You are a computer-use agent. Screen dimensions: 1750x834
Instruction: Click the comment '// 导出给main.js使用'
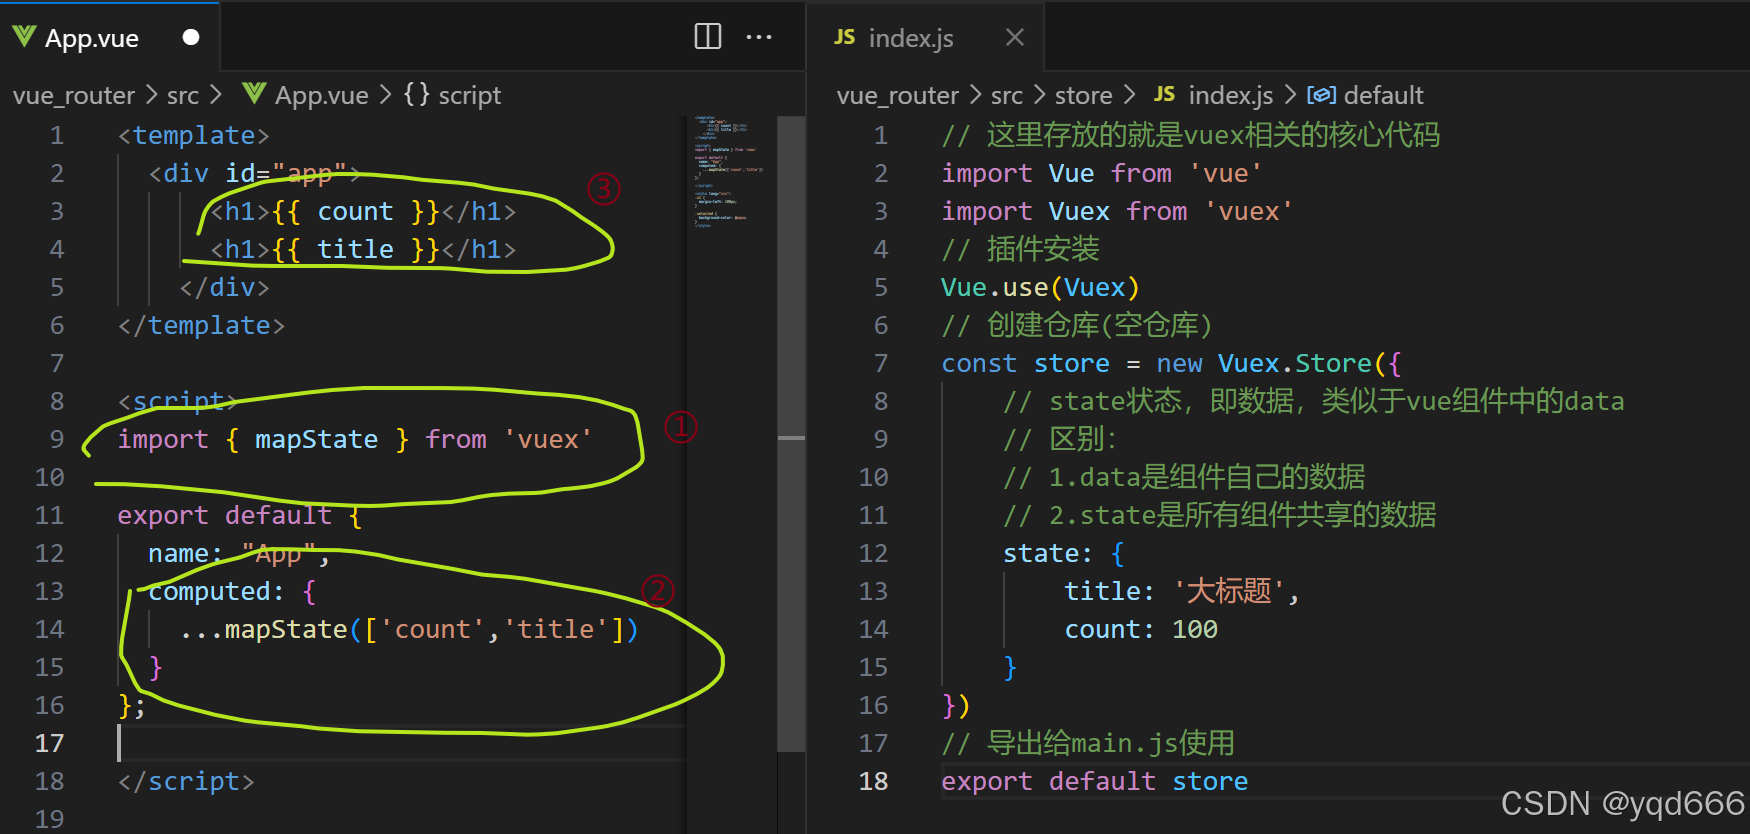1088,743
